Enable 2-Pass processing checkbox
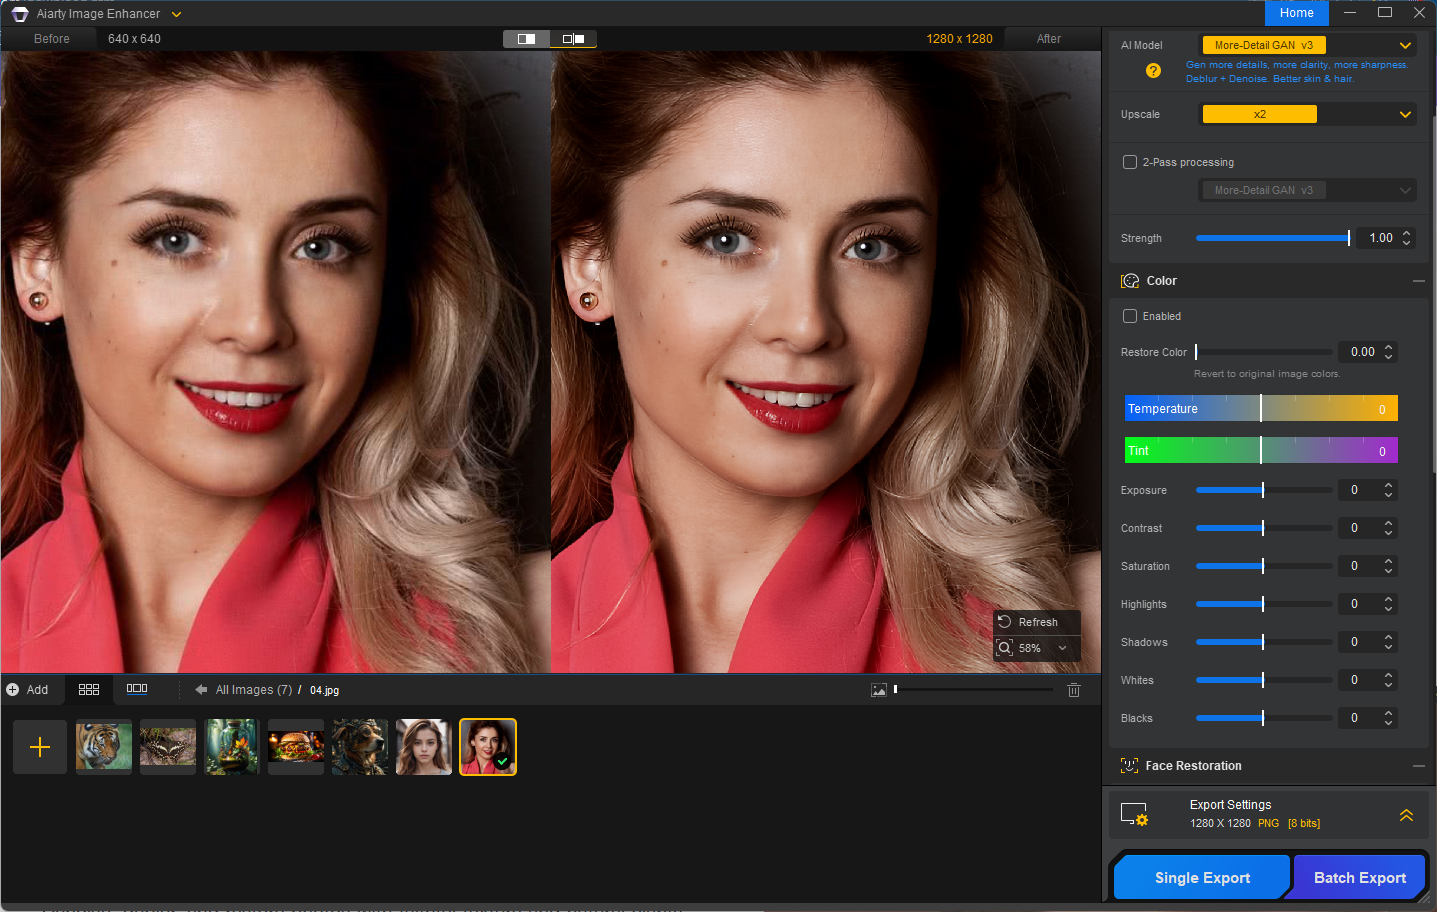Image resolution: width=1437 pixels, height=912 pixels. click(1130, 162)
